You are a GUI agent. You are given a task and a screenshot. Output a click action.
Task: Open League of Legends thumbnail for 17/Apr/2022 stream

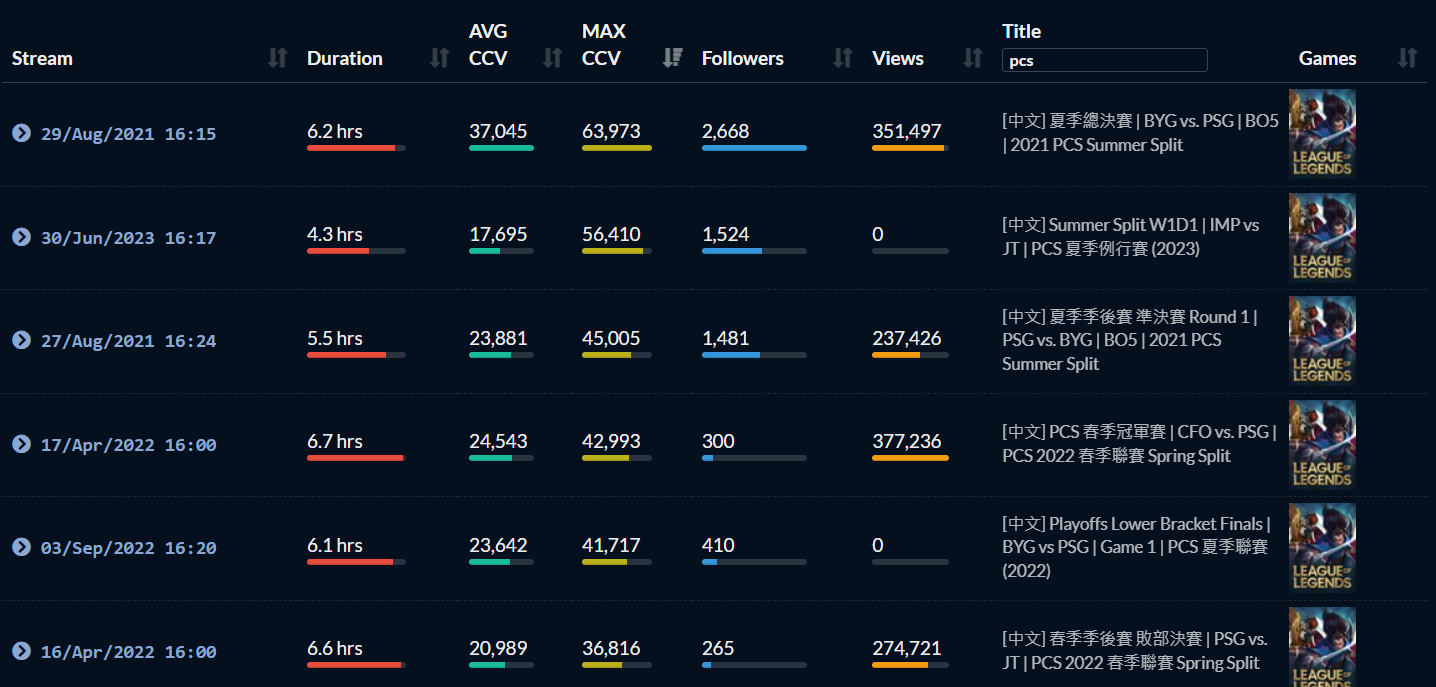point(1322,444)
